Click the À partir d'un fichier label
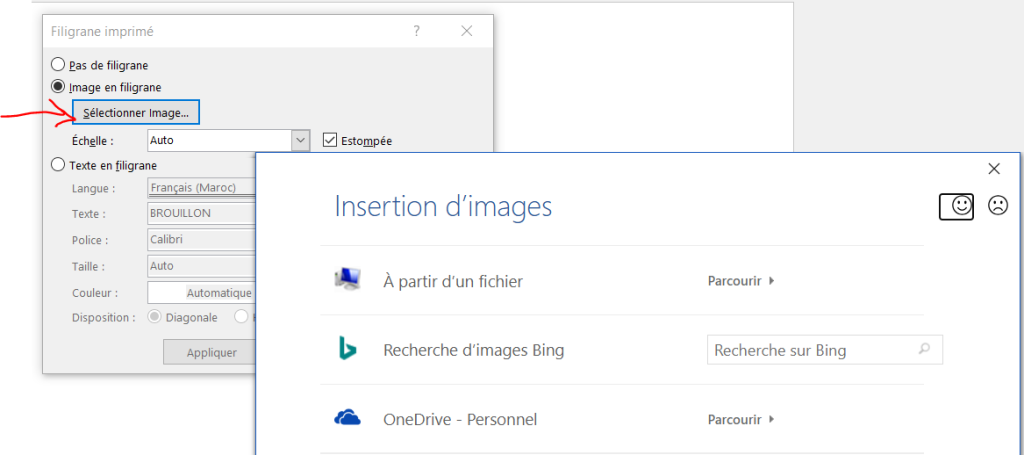Image resolution: width=1024 pixels, height=455 pixels. [x=453, y=281]
